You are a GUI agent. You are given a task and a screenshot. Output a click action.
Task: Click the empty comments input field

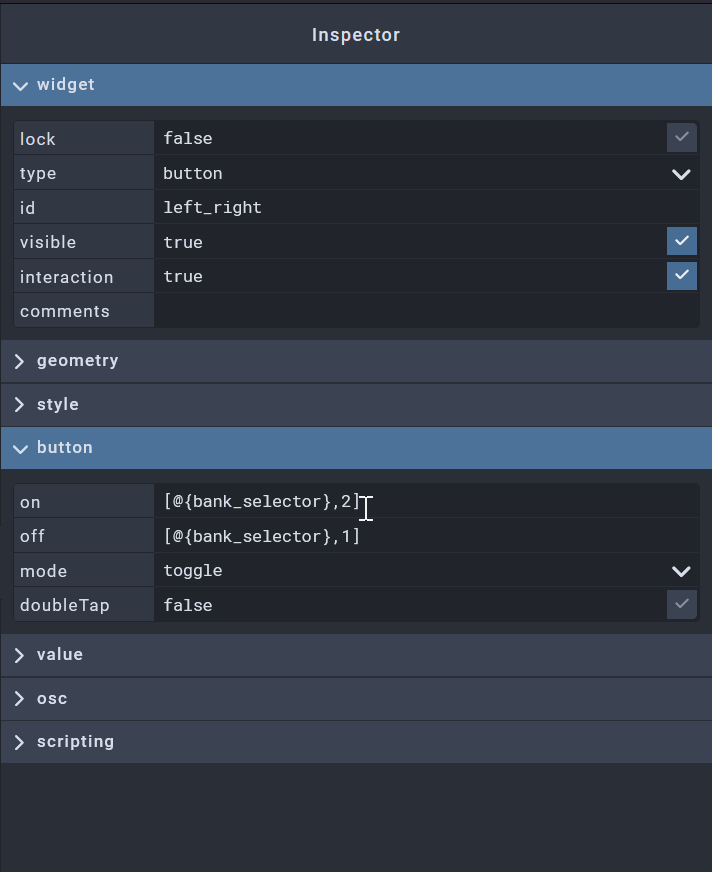click(425, 311)
